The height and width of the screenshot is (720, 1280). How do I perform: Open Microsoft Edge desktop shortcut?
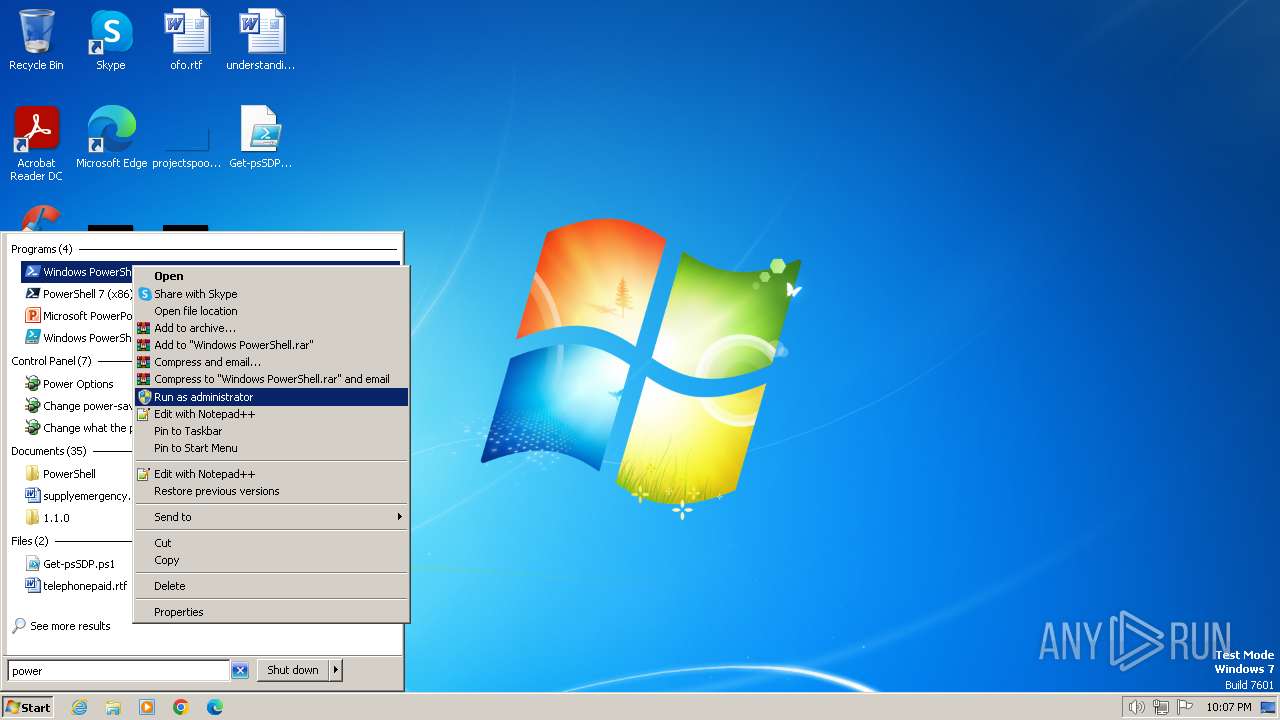111,138
